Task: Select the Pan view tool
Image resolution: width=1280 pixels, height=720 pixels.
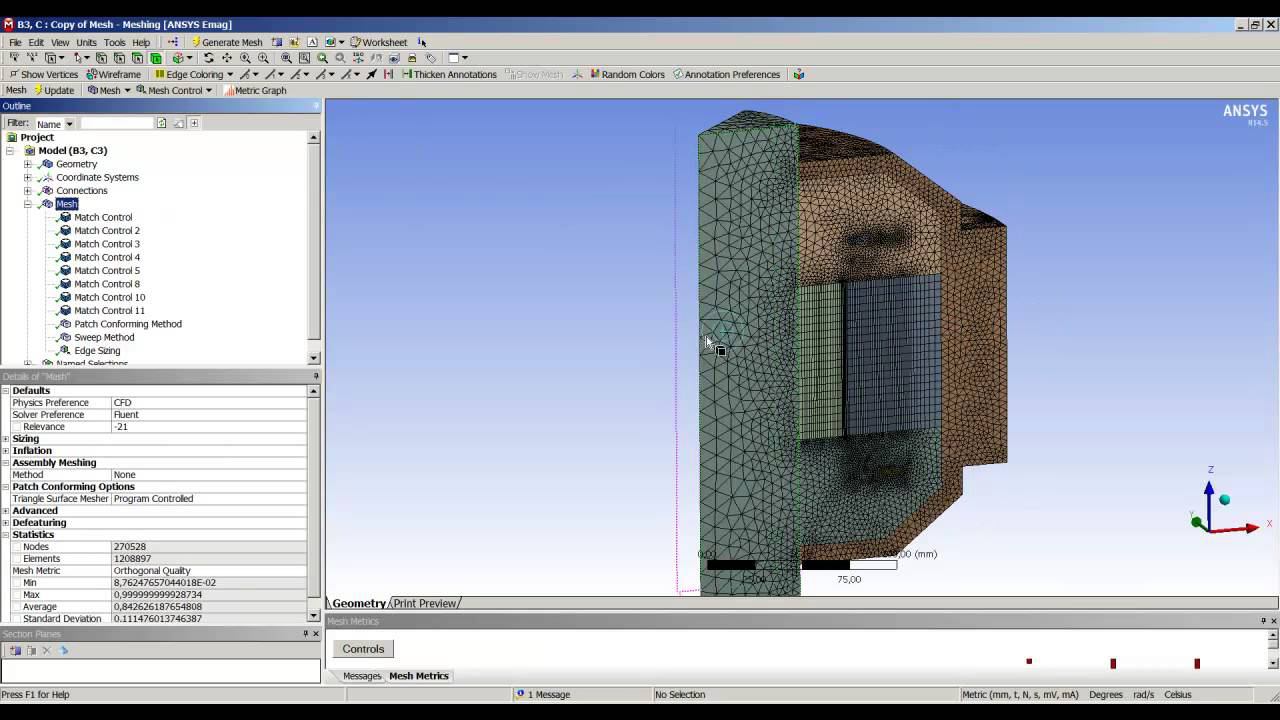Action: click(226, 58)
